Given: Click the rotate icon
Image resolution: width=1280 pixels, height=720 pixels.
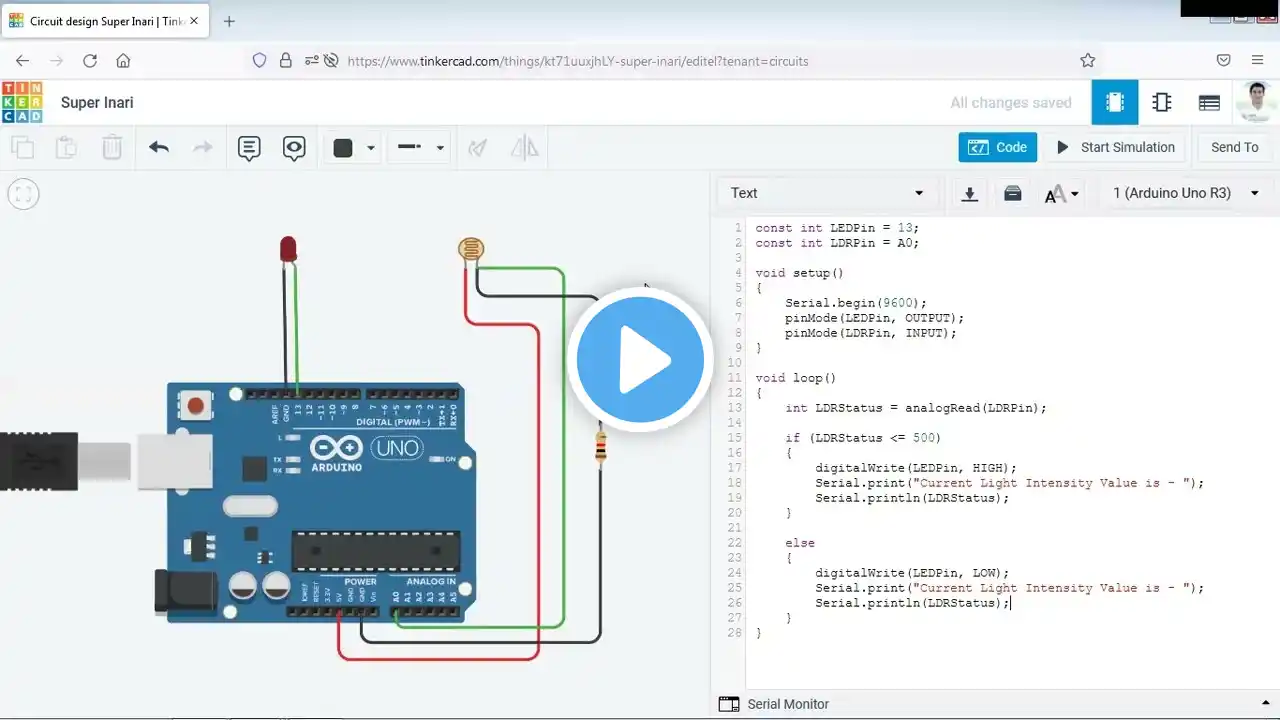Looking at the screenshot, I should 478,148.
